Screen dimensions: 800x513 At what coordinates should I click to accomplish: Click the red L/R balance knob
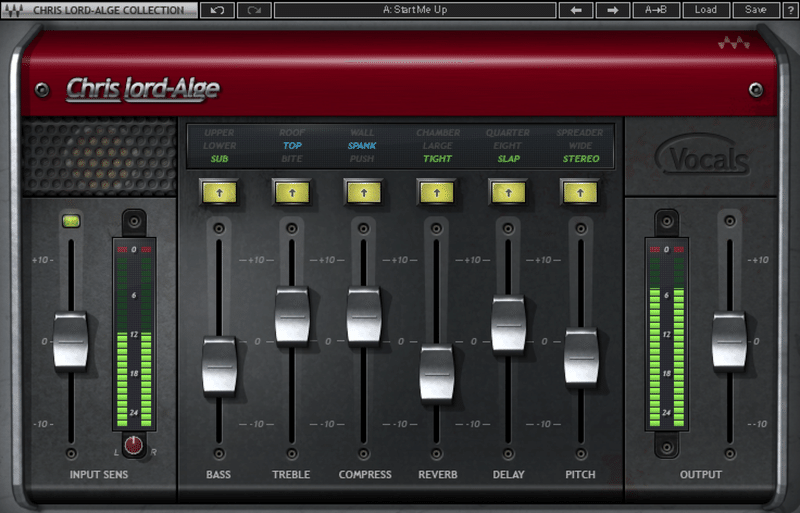[134, 444]
